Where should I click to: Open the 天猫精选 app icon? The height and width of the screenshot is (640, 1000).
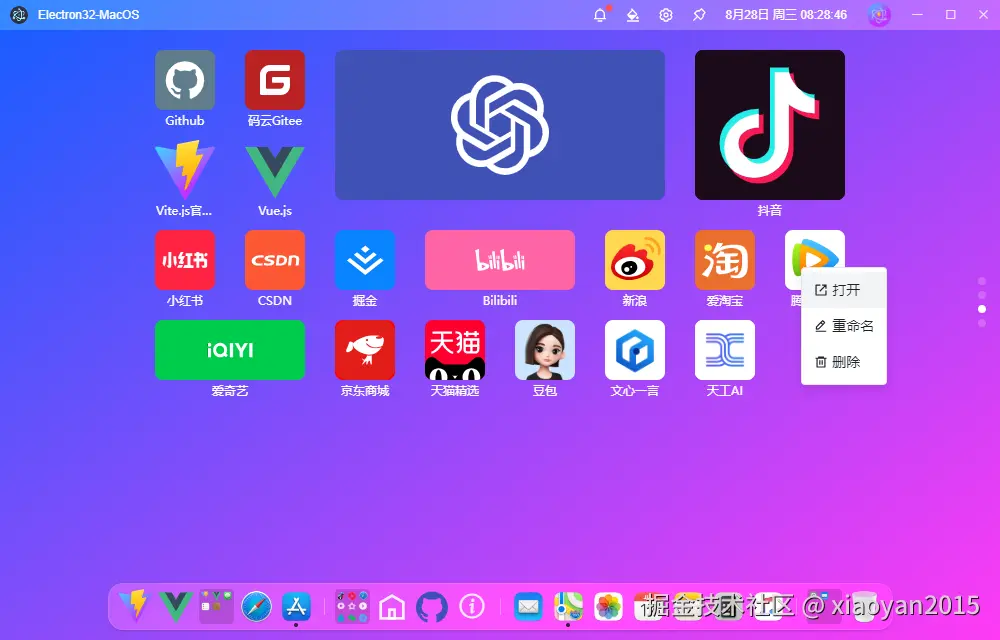click(x=455, y=350)
